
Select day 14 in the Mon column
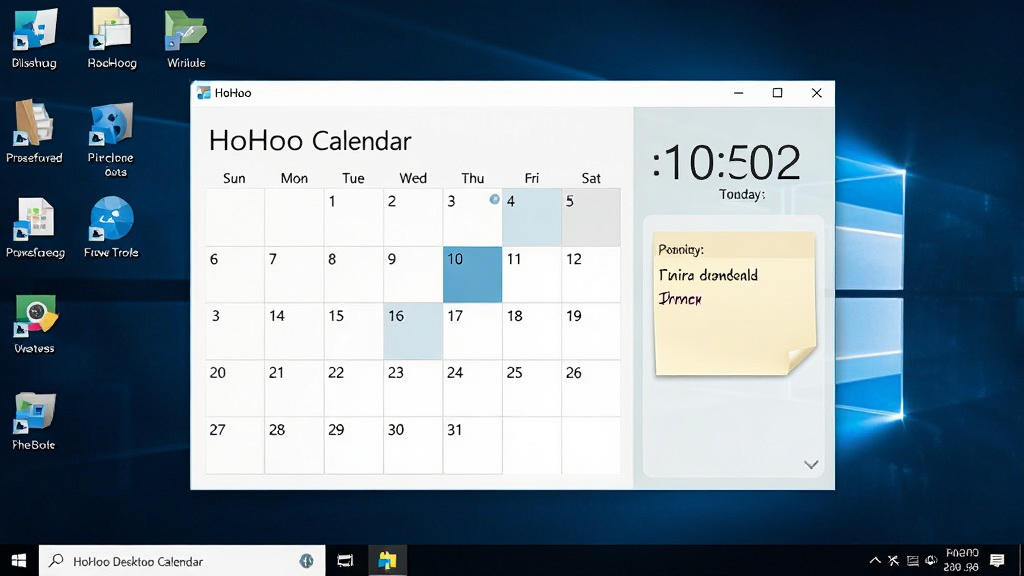click(294, 330)
